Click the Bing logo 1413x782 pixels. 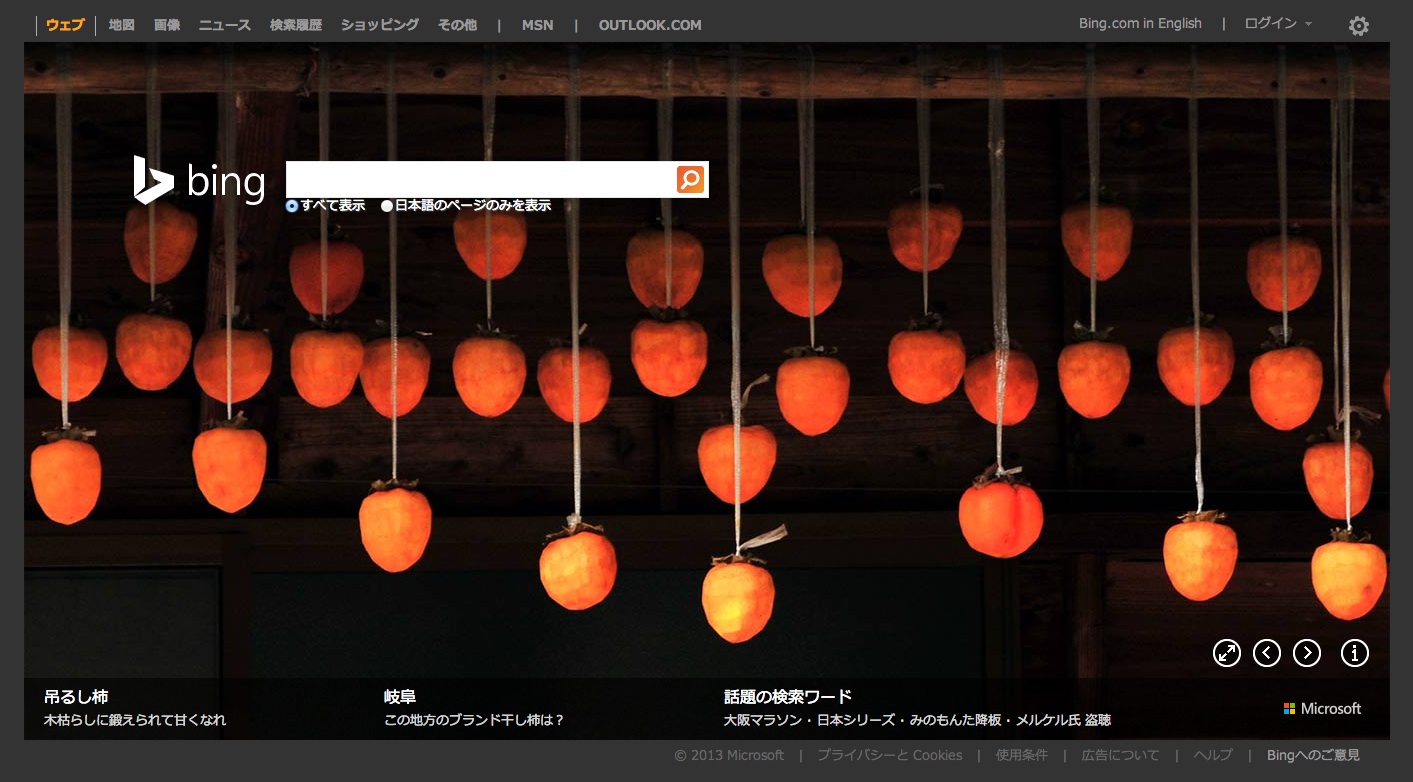[x=200, y=181]
